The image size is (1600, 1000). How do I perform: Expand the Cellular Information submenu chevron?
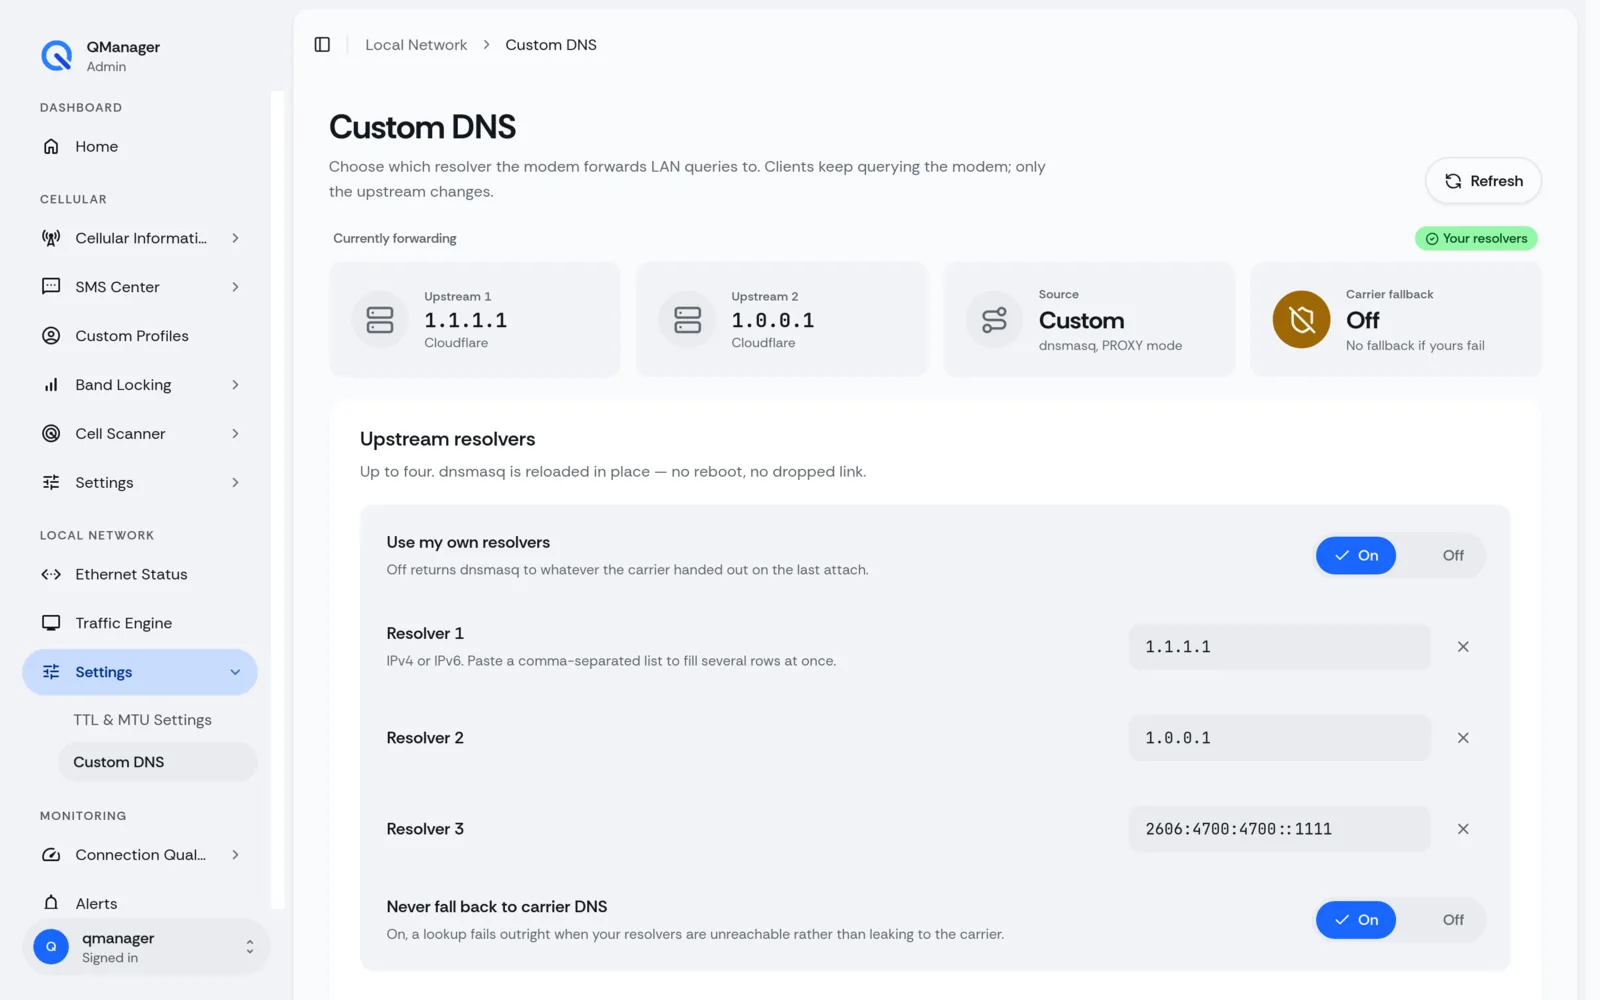click(x=235, y=238)
